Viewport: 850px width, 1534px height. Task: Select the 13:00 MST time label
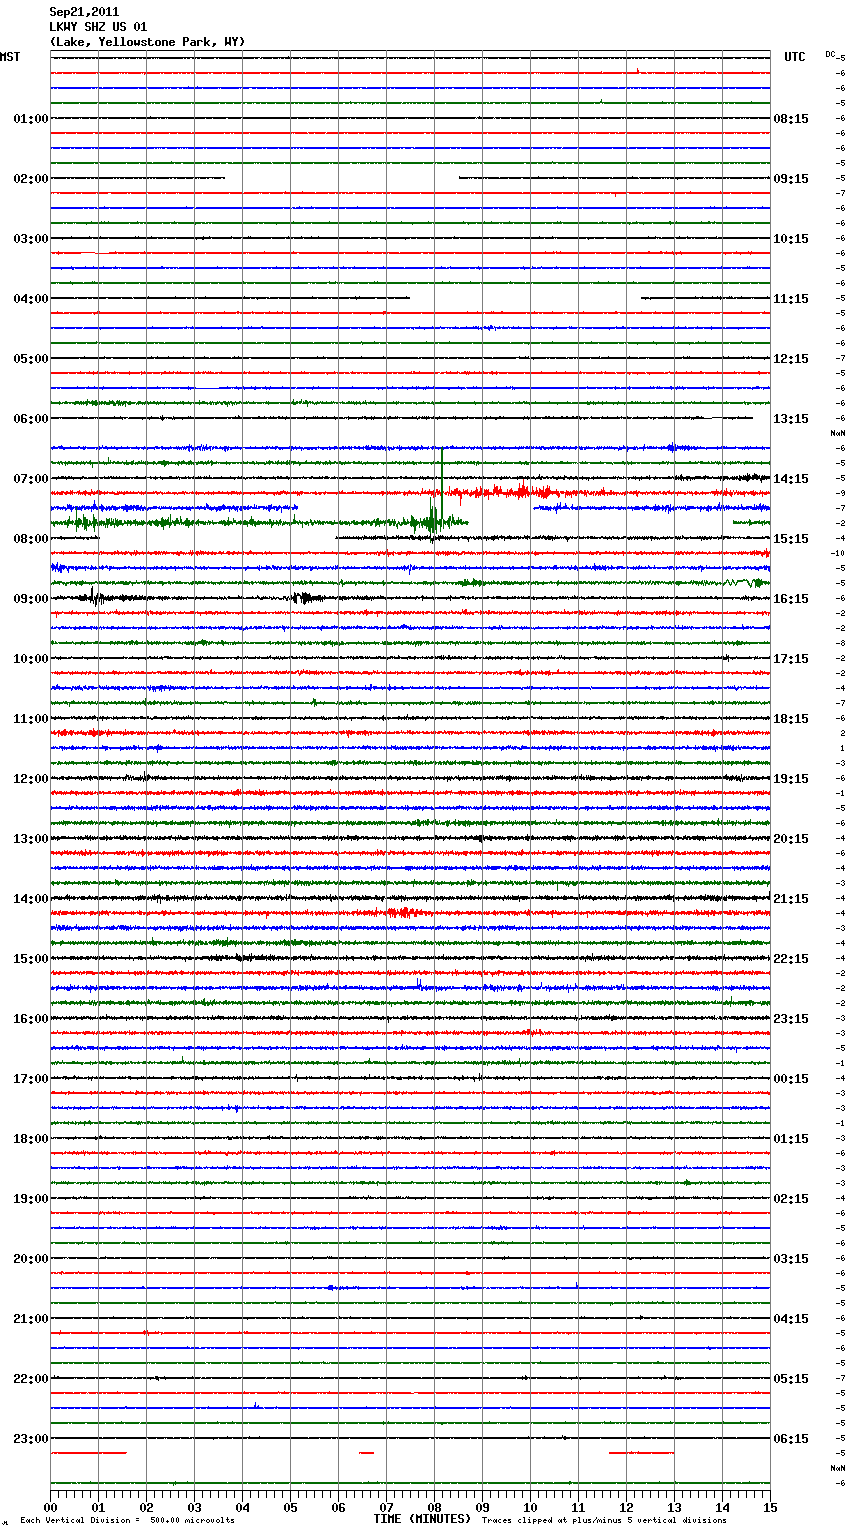point(30,839)
